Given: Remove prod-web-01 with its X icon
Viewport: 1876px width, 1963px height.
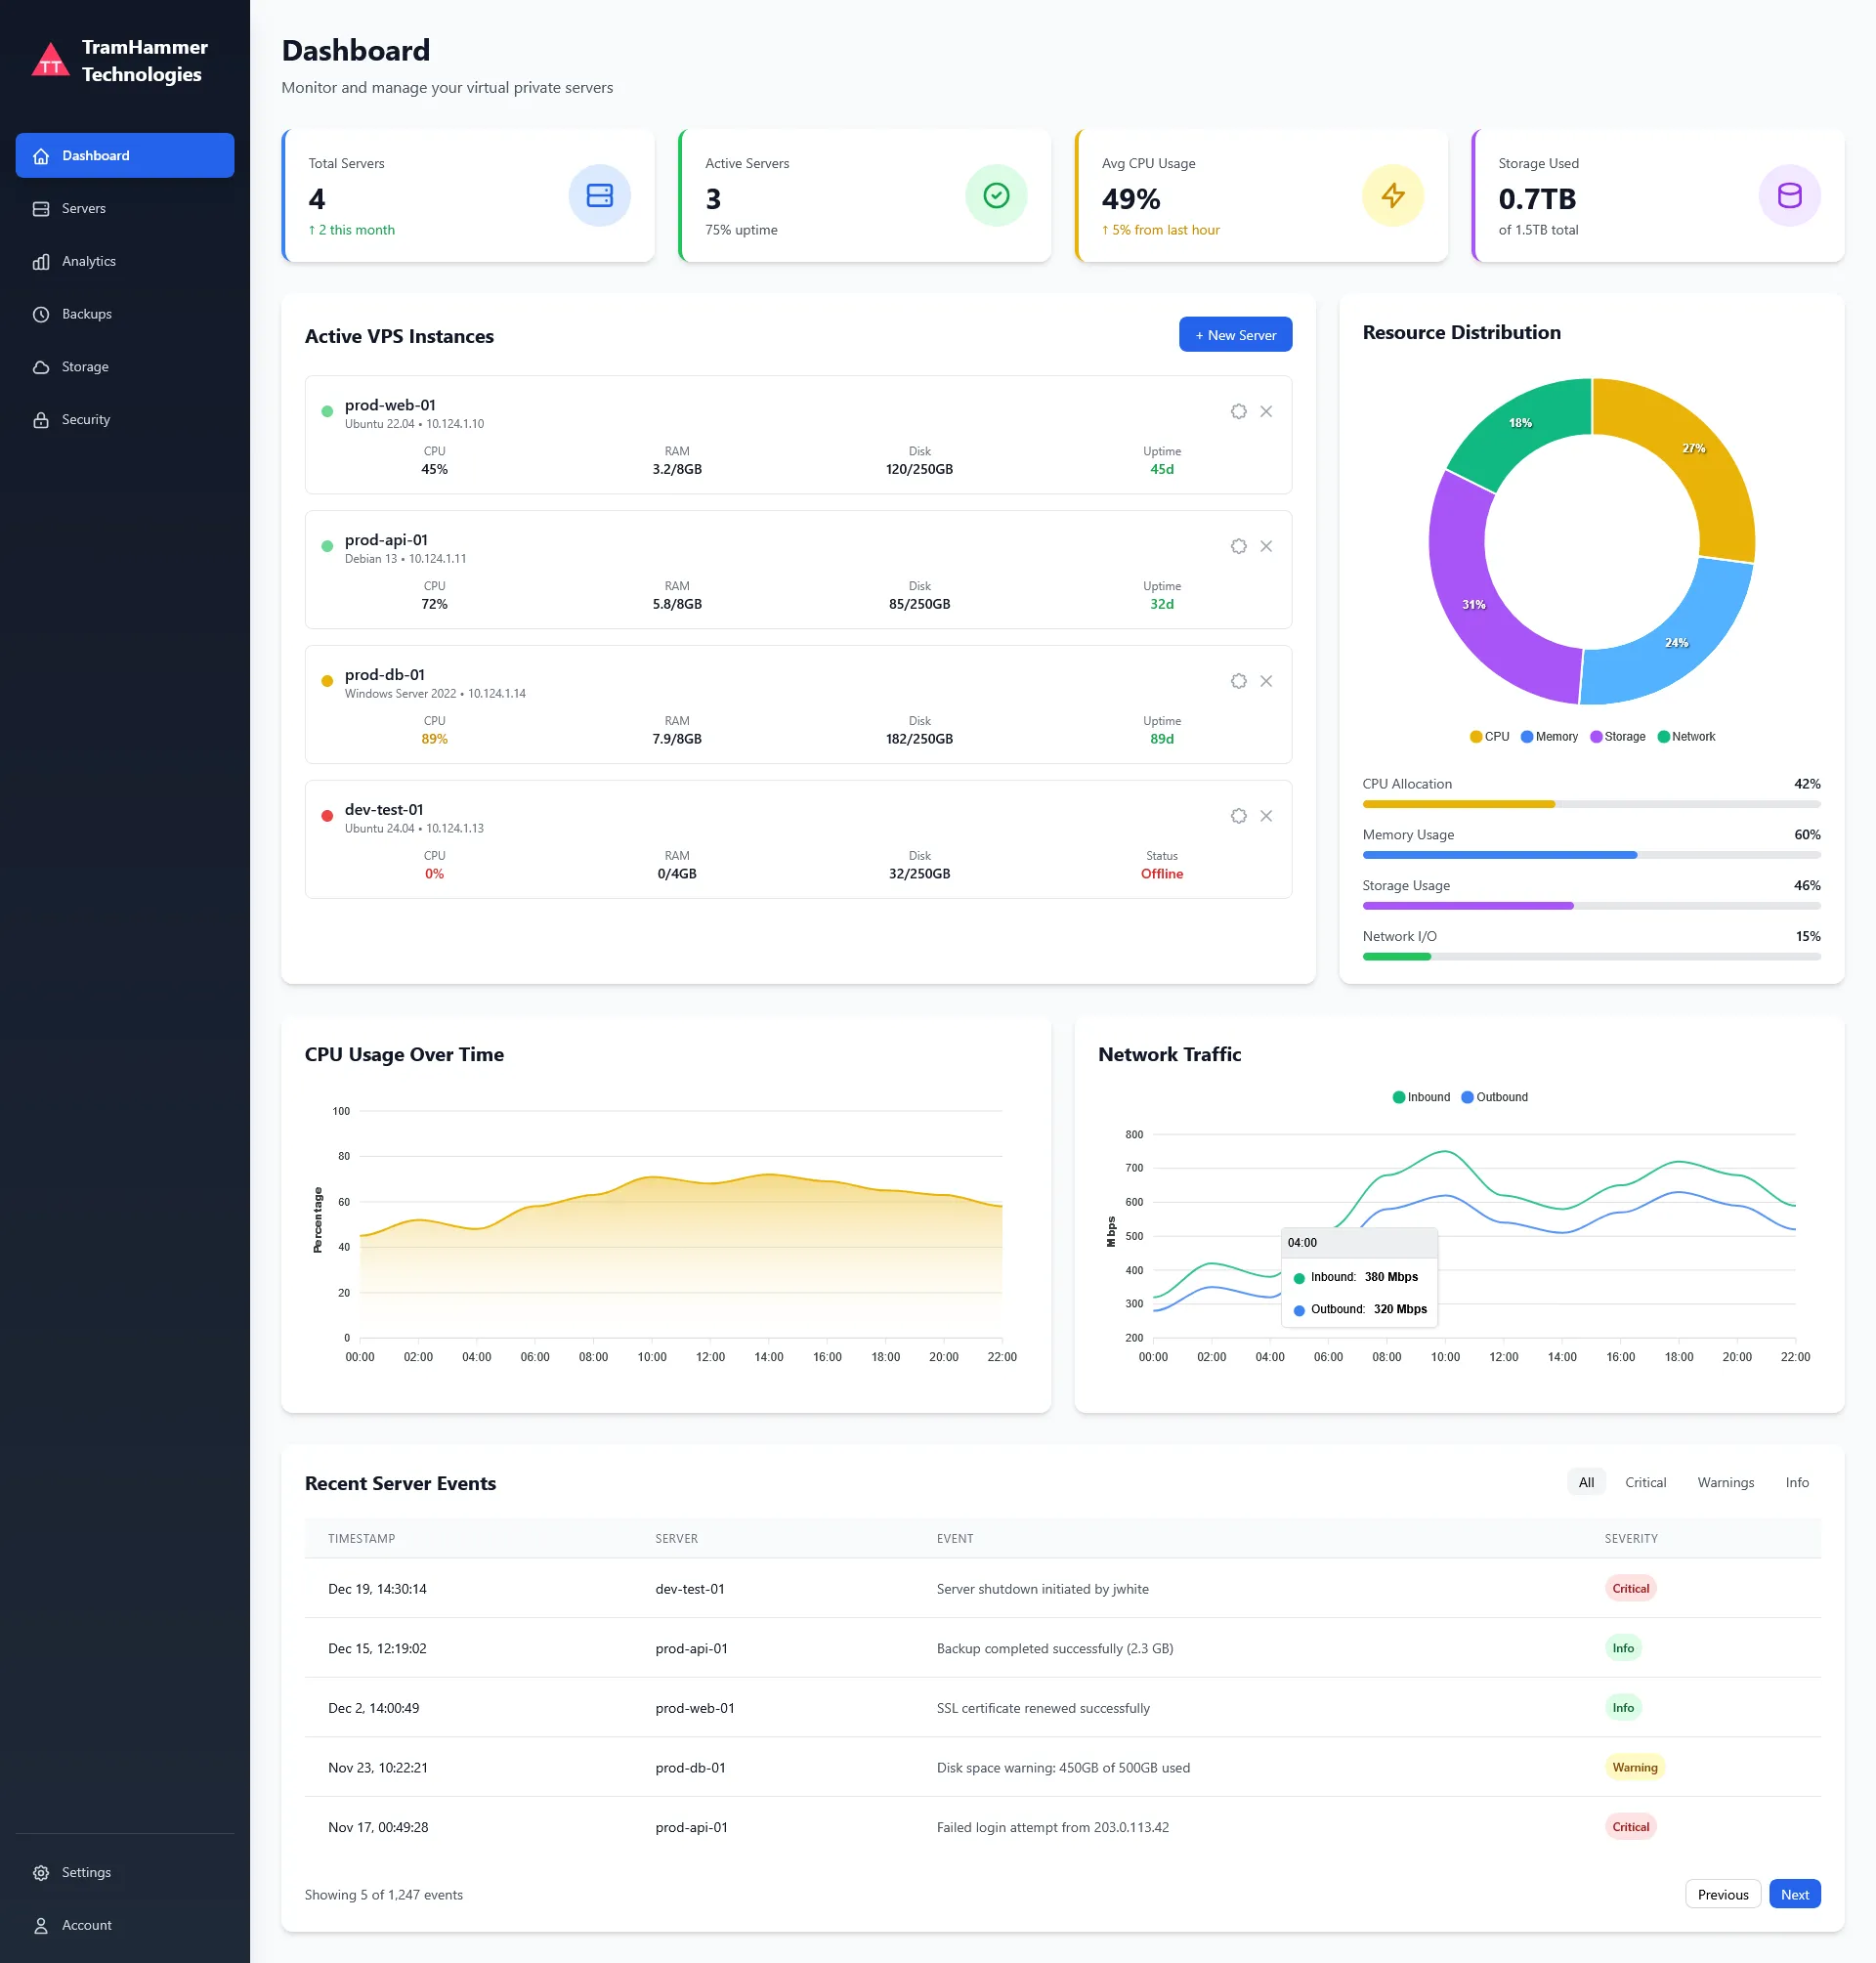Looking at the screenshot, I should pyautogui.click(x=1266, y=412).
